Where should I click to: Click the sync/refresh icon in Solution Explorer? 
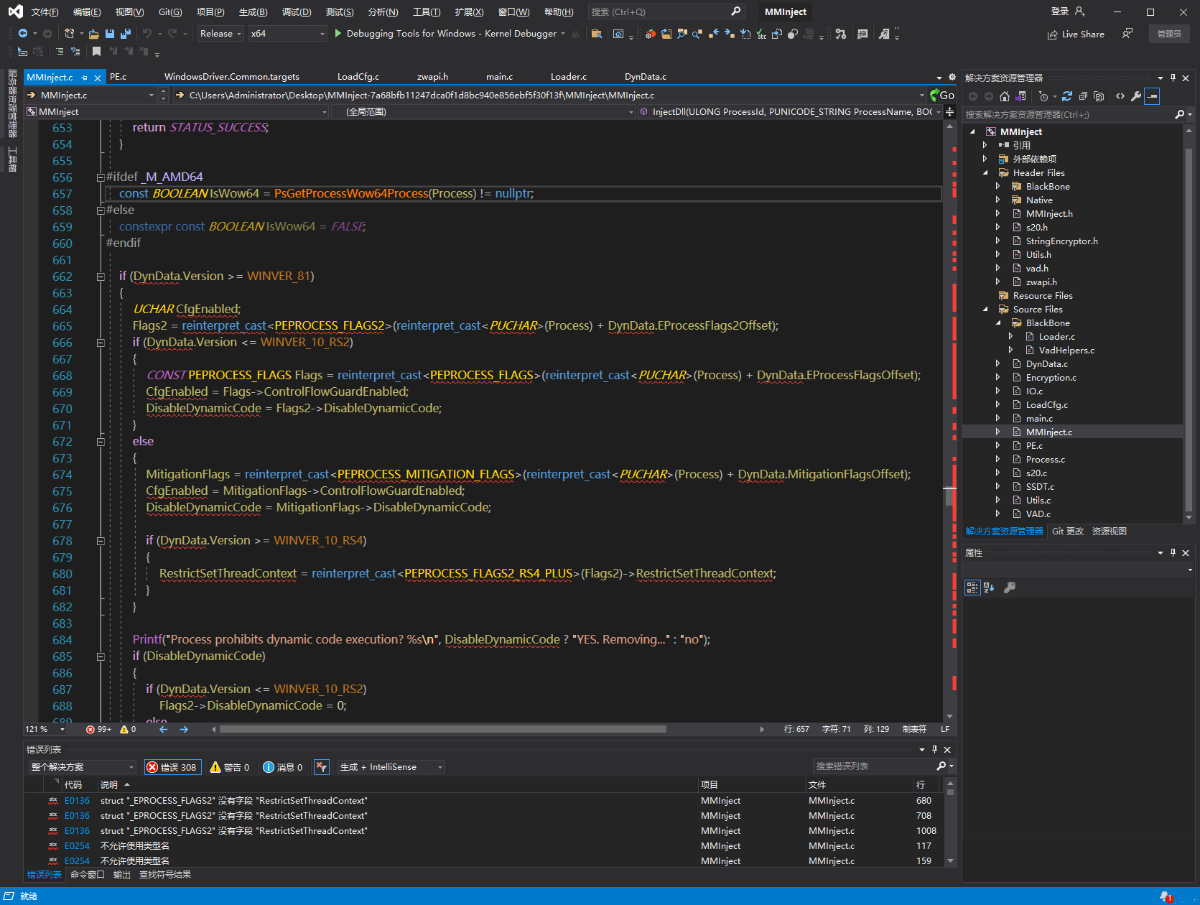(x=1067, y=96)
